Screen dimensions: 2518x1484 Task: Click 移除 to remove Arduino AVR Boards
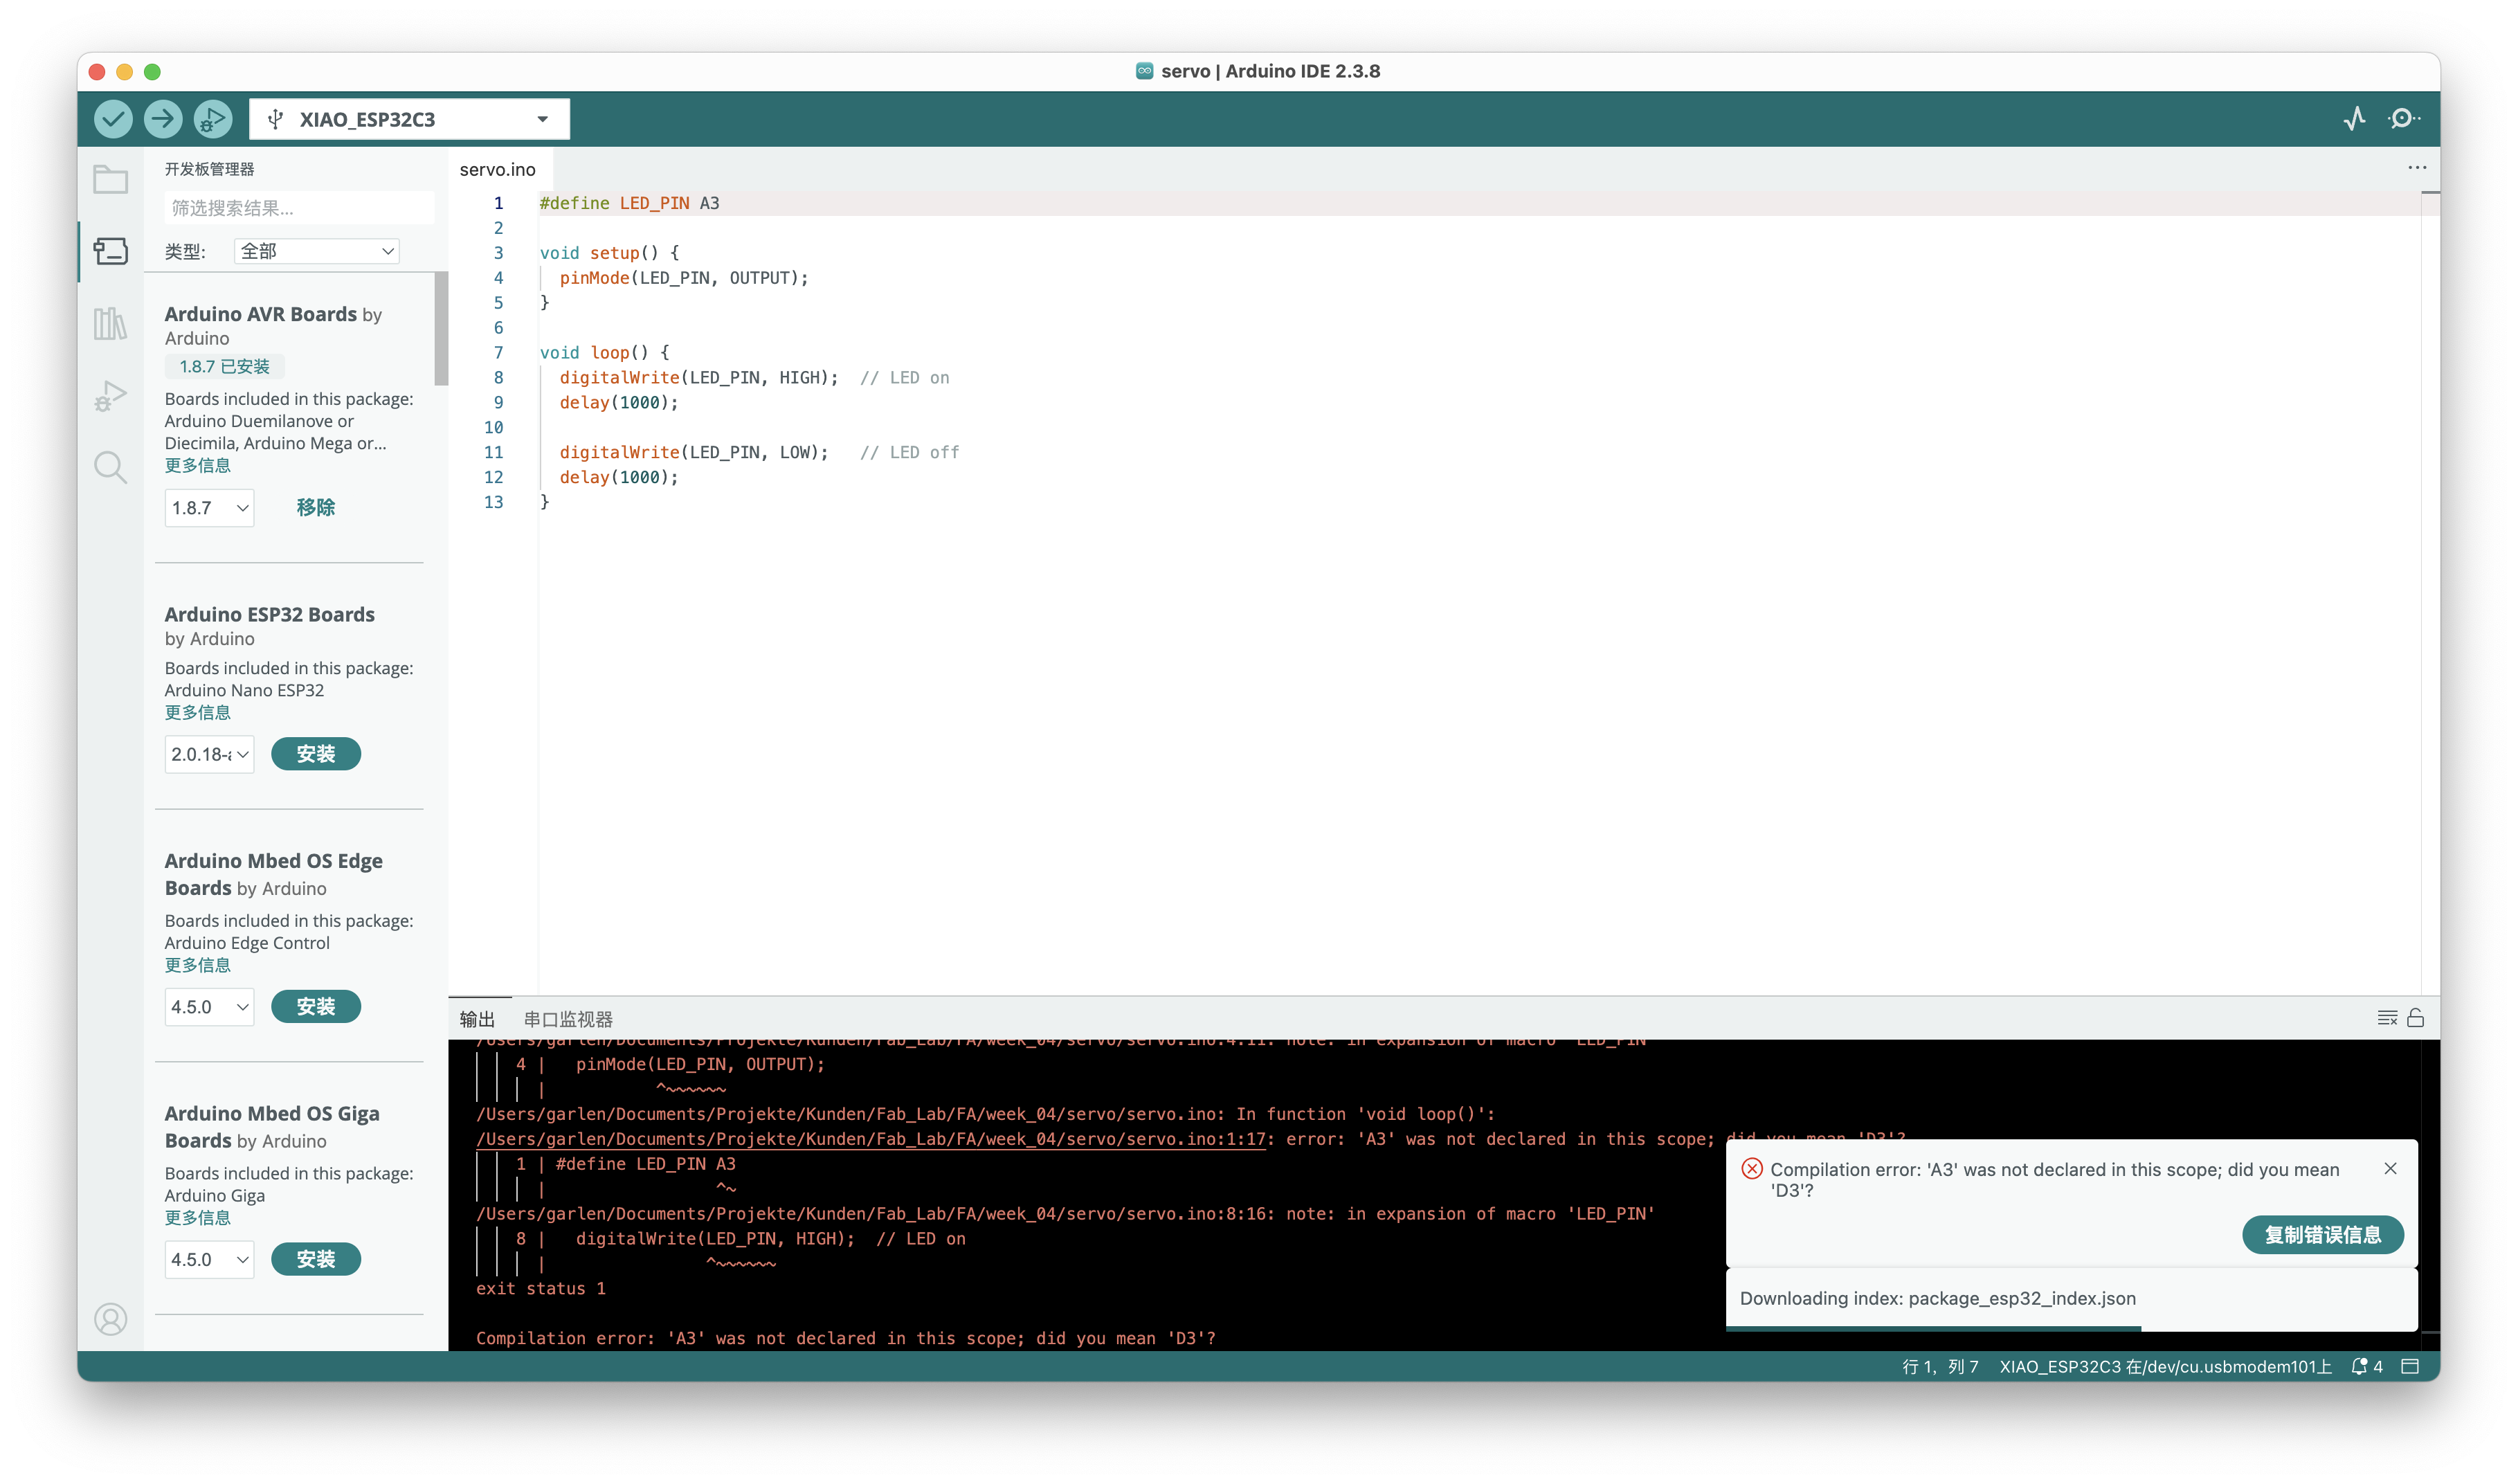[x=315, y=508]
